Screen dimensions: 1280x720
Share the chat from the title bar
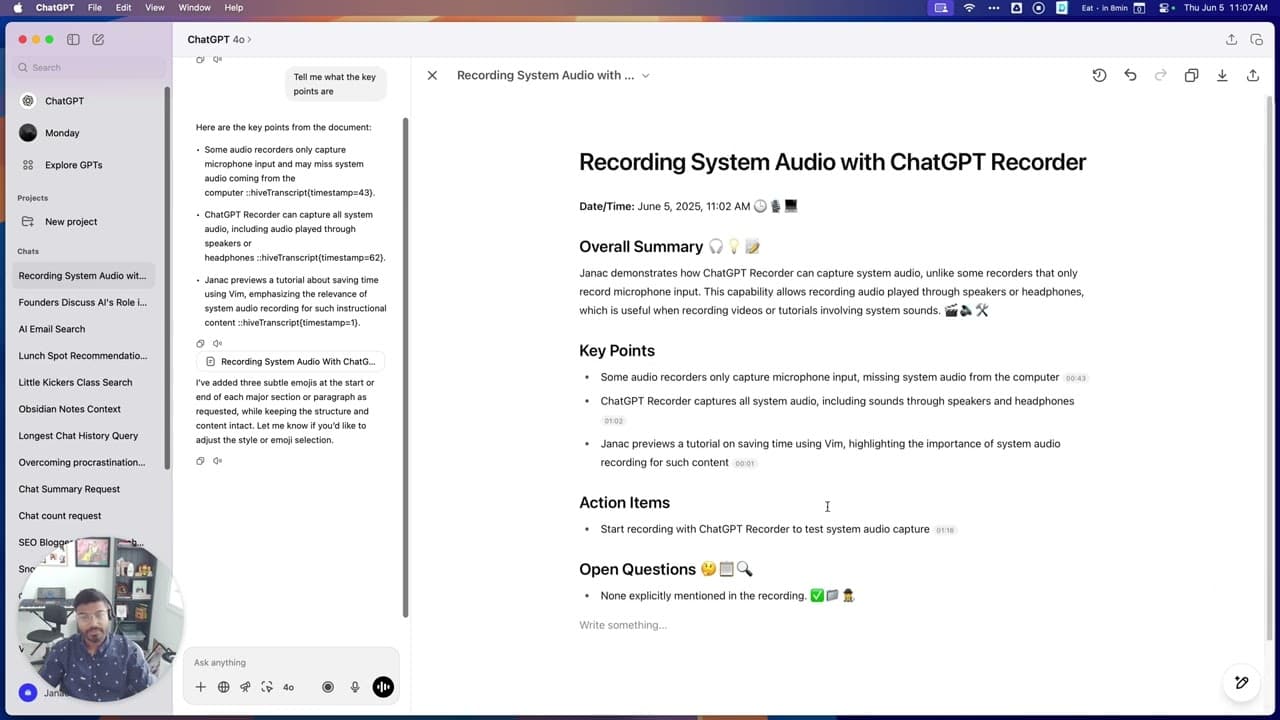click(1231, 40)
